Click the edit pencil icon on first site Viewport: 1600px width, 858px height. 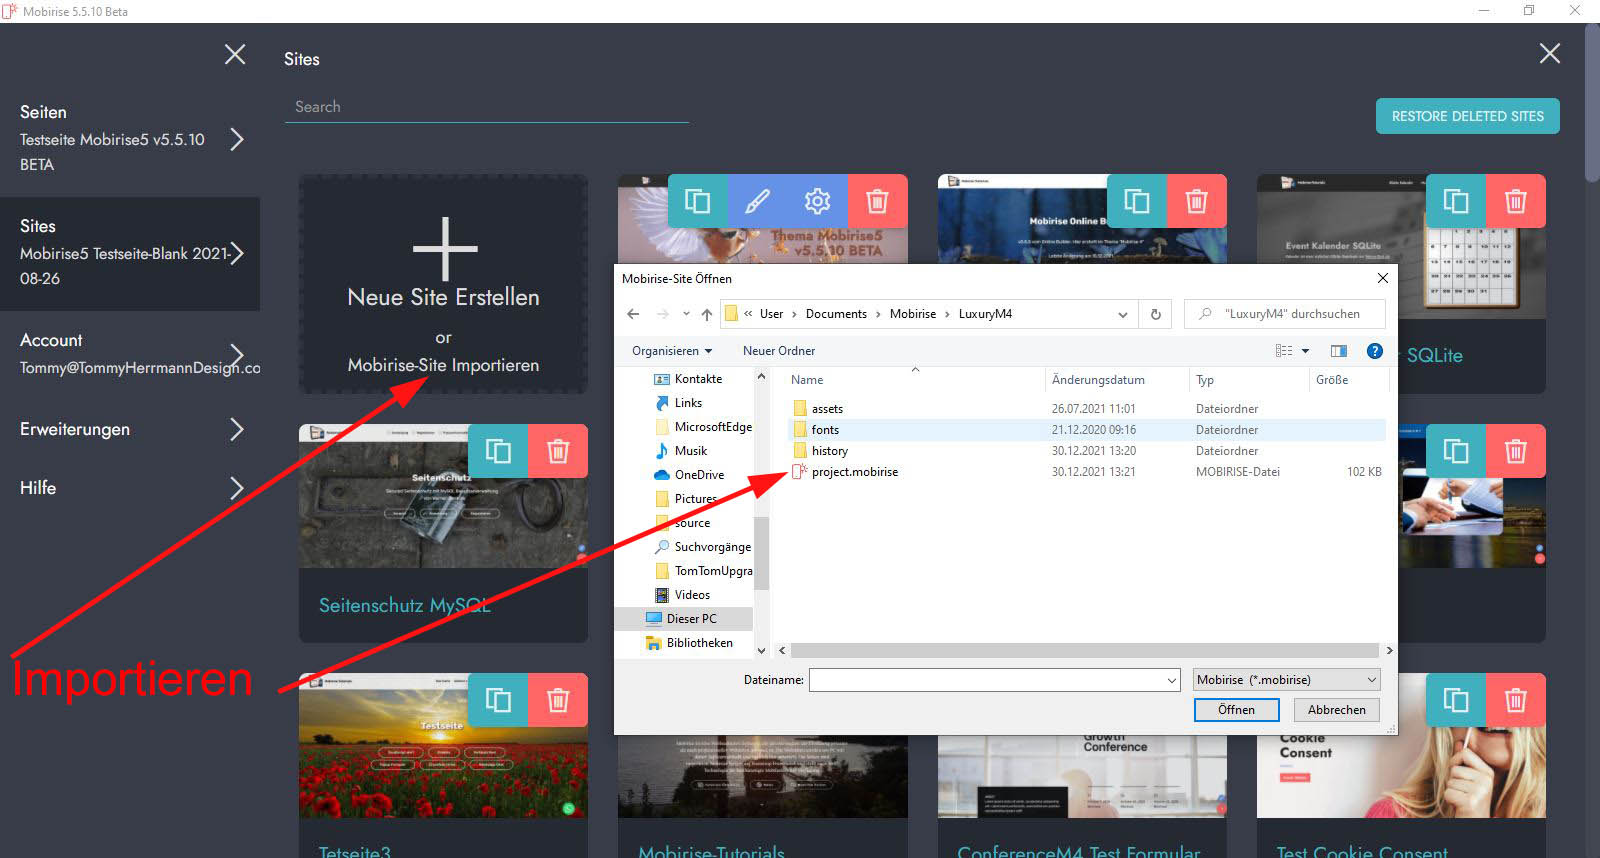(x=757, y=202)
